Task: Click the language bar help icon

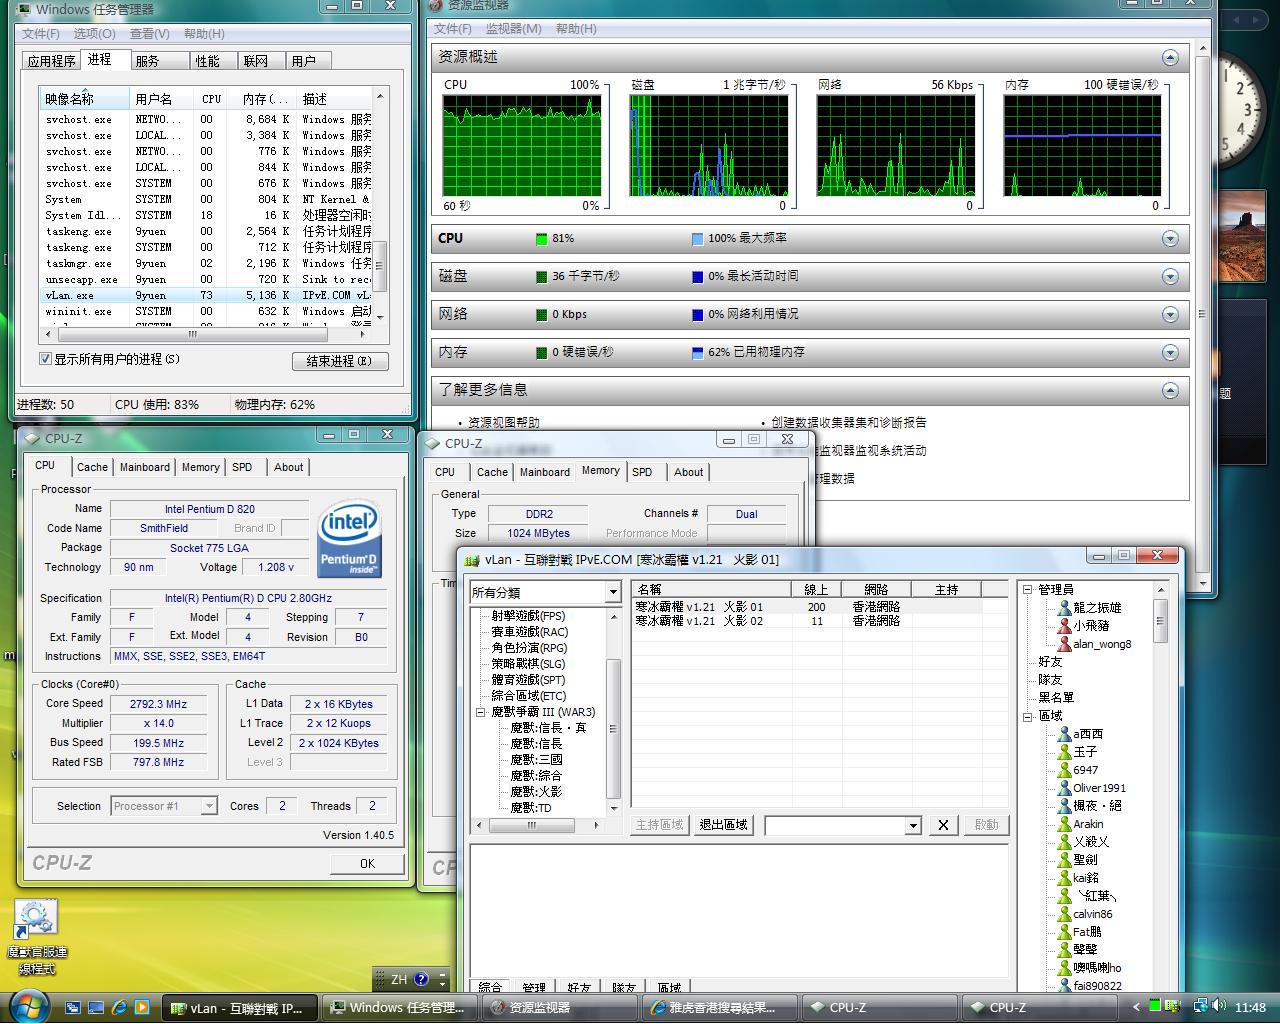Action: click(421, 980)
